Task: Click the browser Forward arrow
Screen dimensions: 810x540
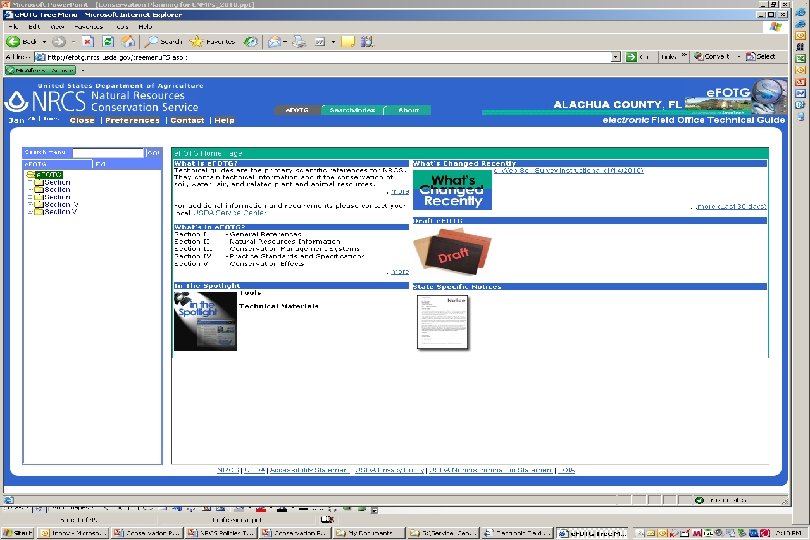Action: click(59, 42)
